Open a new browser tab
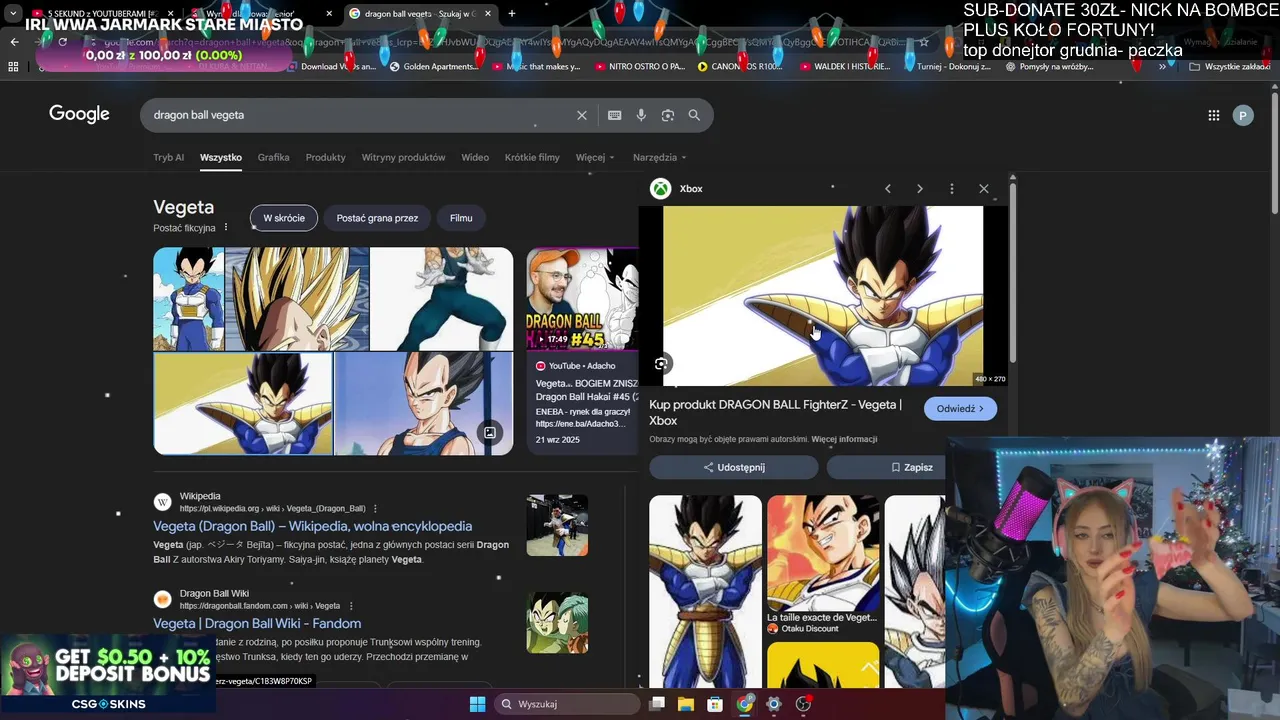Viewport: 1280px width, 720px height. tap(512, 13)
